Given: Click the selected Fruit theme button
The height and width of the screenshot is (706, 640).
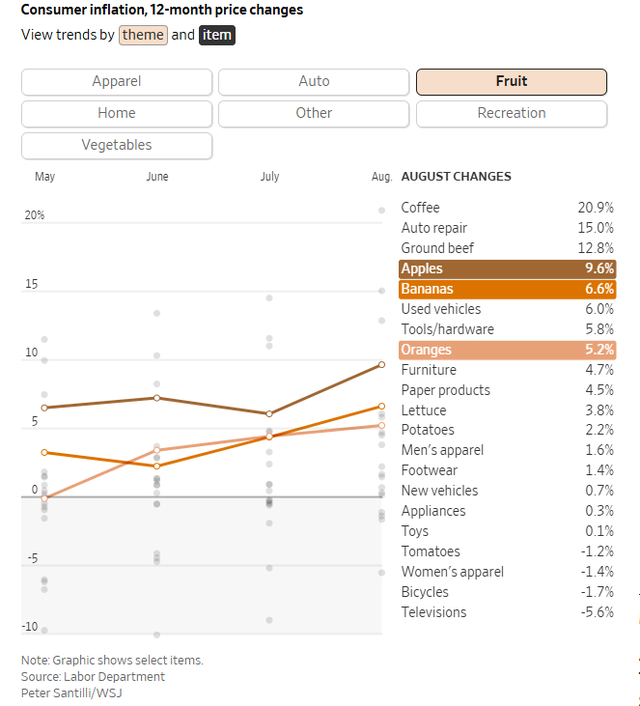Looking at the screenshot, I should tap(511, 82).
